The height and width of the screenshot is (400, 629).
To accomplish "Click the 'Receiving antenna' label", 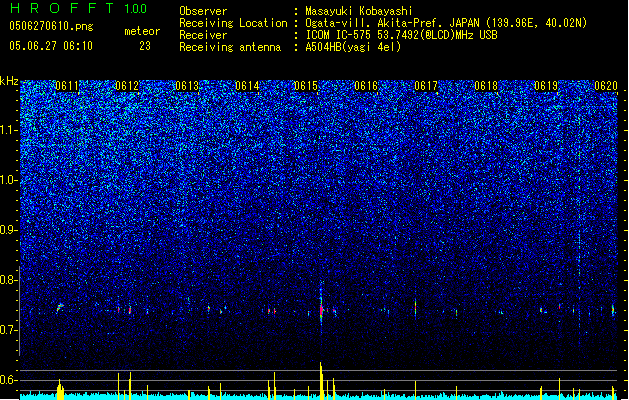I will coord(230,47).
